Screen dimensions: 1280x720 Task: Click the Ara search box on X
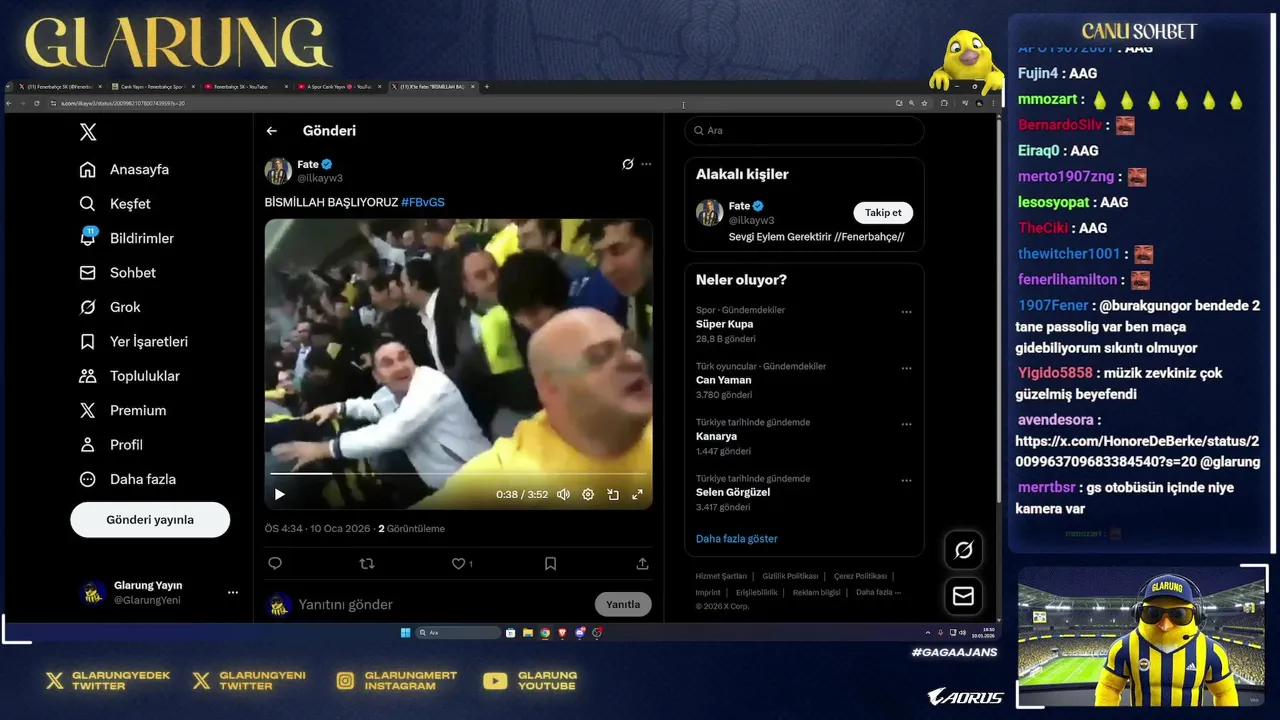pyautogui.click(x=804, y=131)
